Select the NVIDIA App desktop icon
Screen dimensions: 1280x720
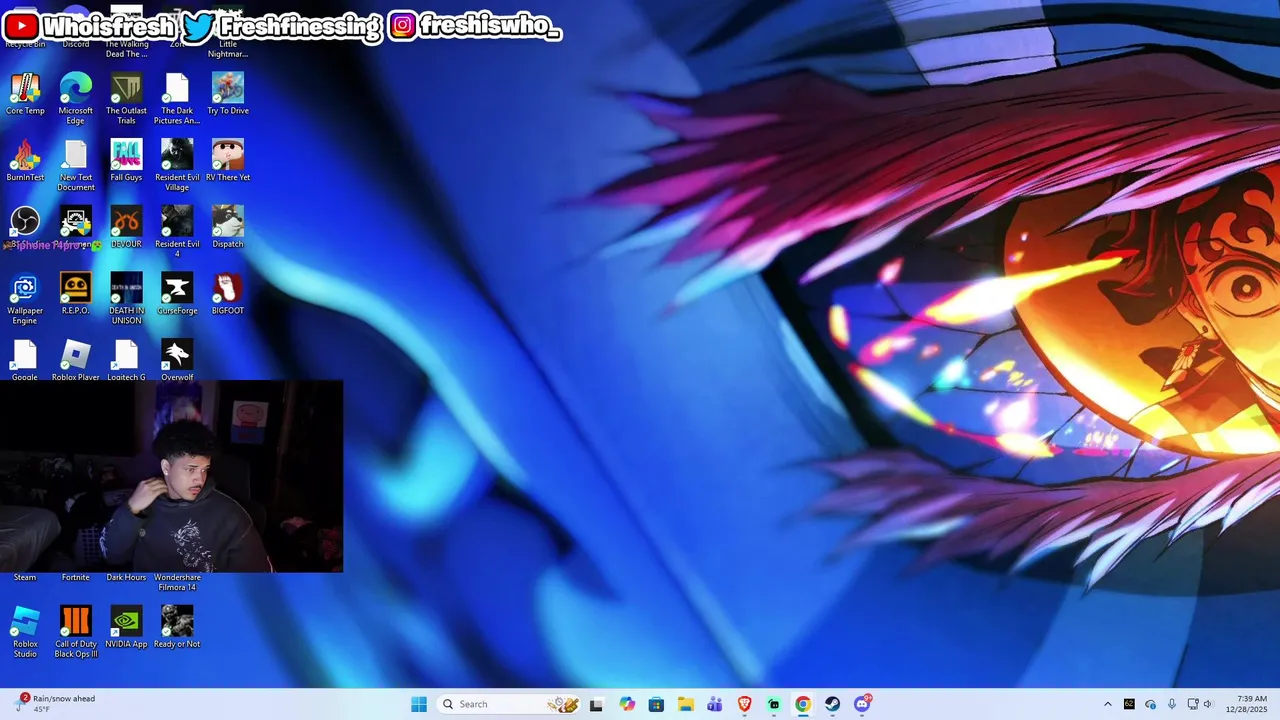pyautogui.click(x=126, y=627)
